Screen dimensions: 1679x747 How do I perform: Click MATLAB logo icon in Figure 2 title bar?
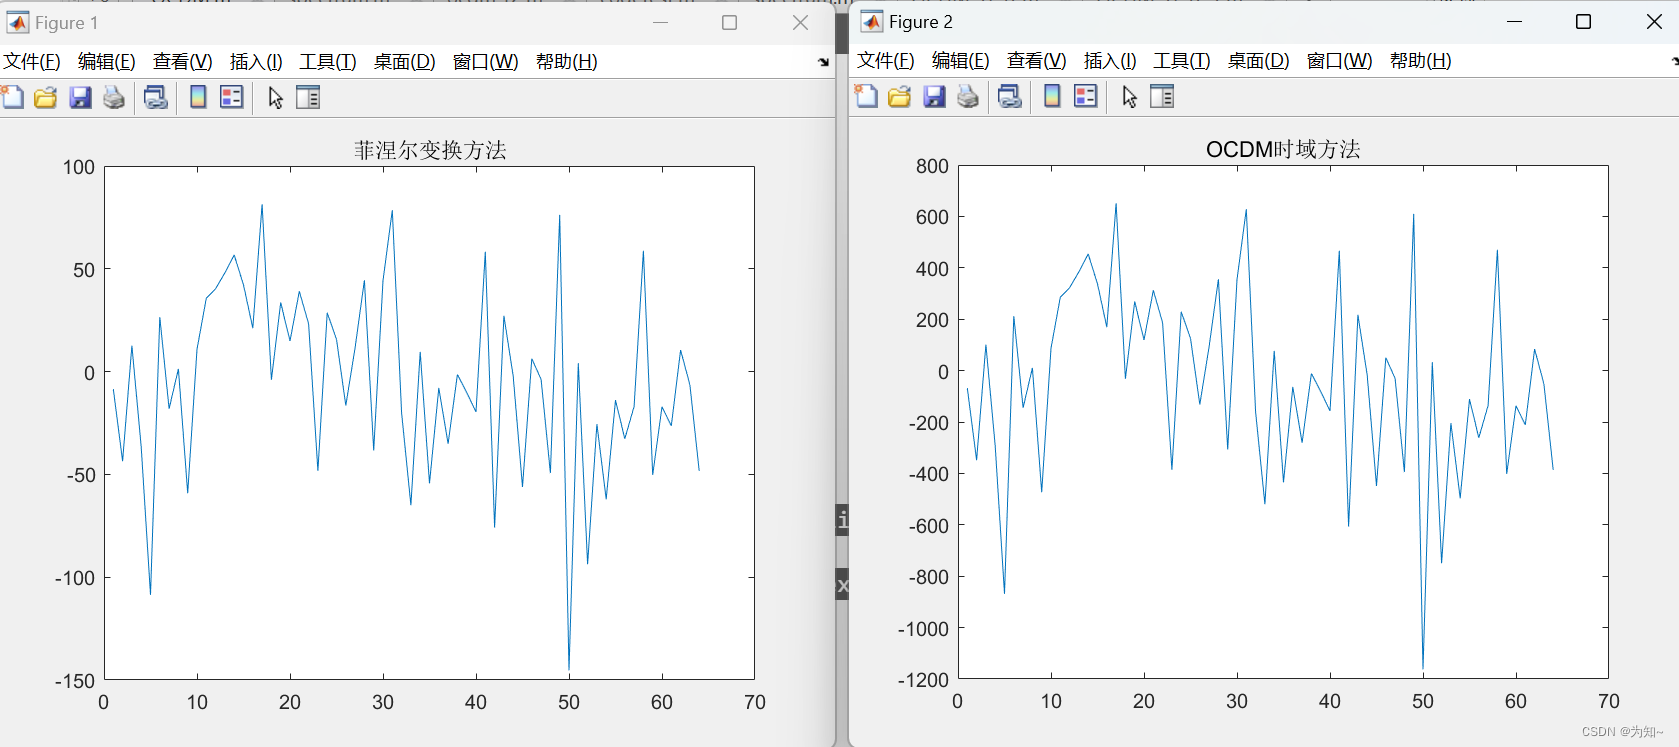click(x=872, y=21)
